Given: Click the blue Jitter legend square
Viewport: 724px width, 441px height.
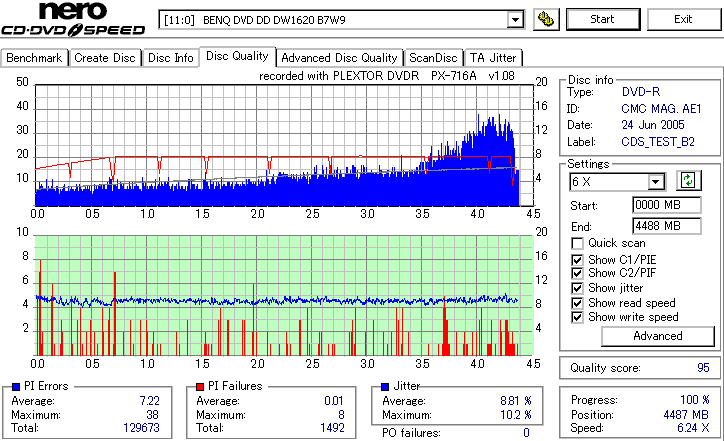Looking at the screenshot, I should point(385,387).
